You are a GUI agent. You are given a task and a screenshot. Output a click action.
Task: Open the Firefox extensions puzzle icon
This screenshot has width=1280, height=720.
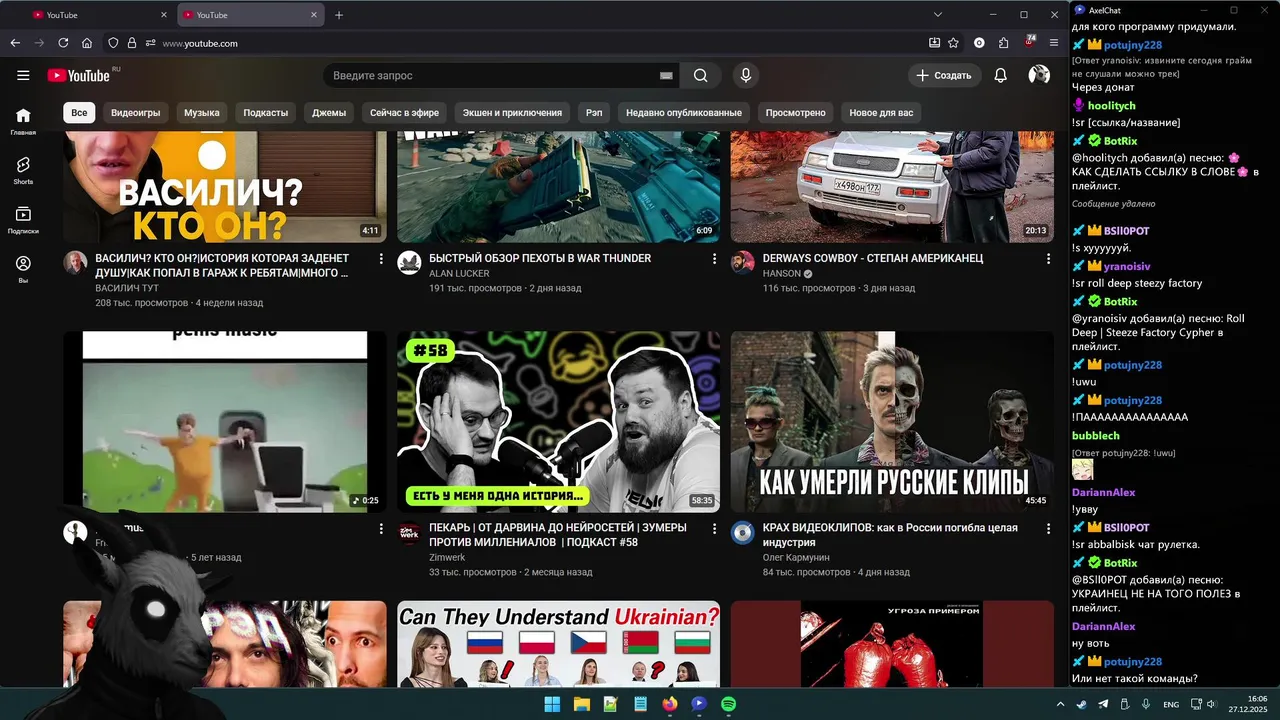tap(1004, 43)
